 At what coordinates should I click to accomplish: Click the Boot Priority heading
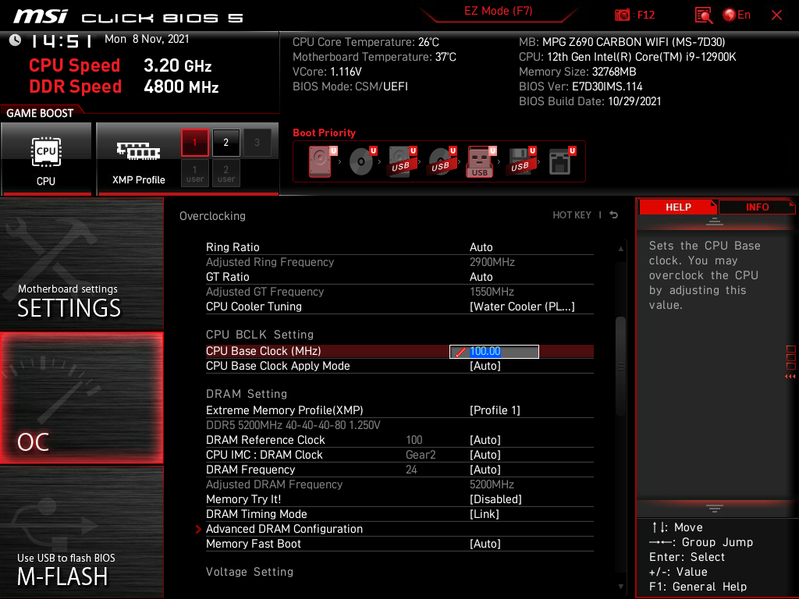pos(324,133)
